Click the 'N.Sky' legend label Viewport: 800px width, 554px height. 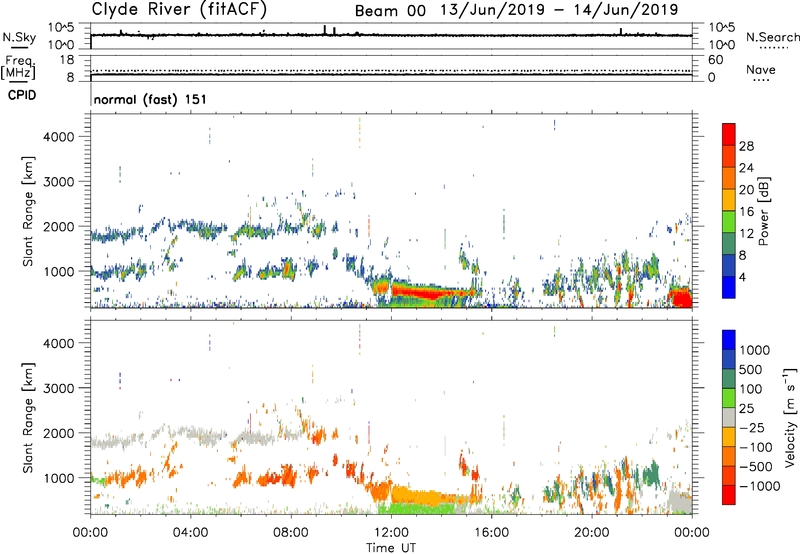coord(19,38)
